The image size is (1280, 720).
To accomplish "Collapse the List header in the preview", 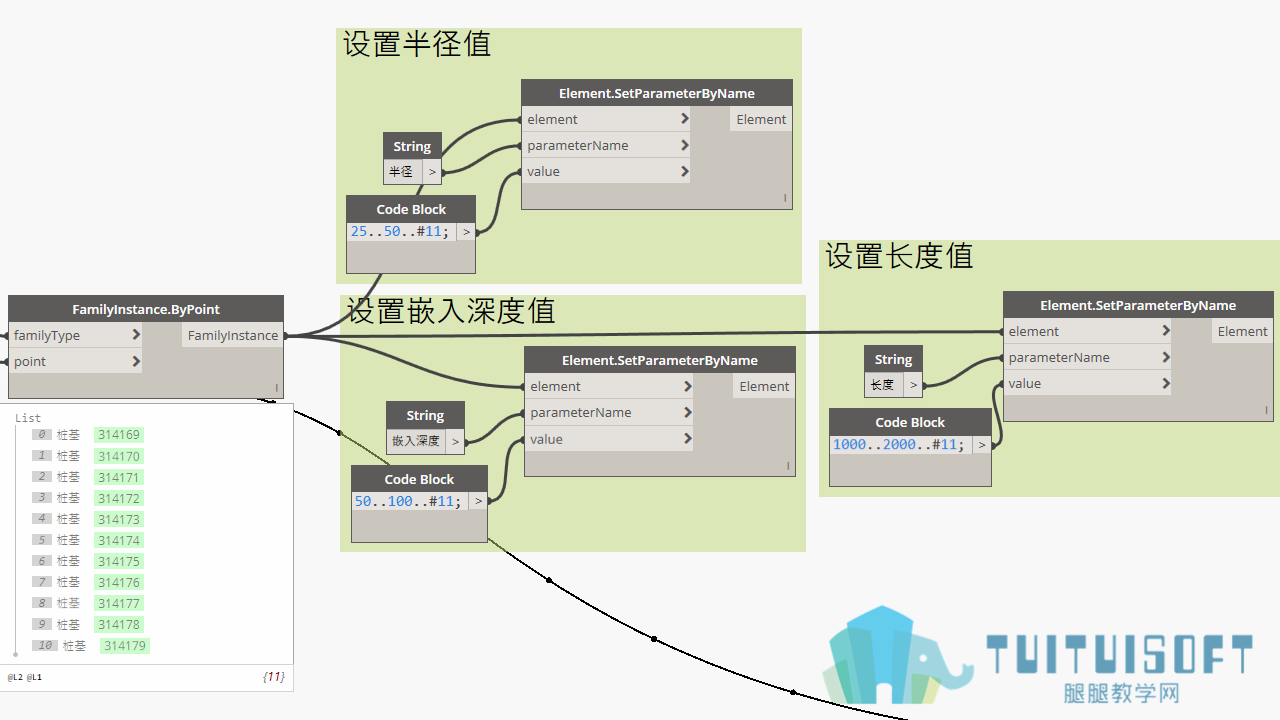I will [x=28, y=418].
